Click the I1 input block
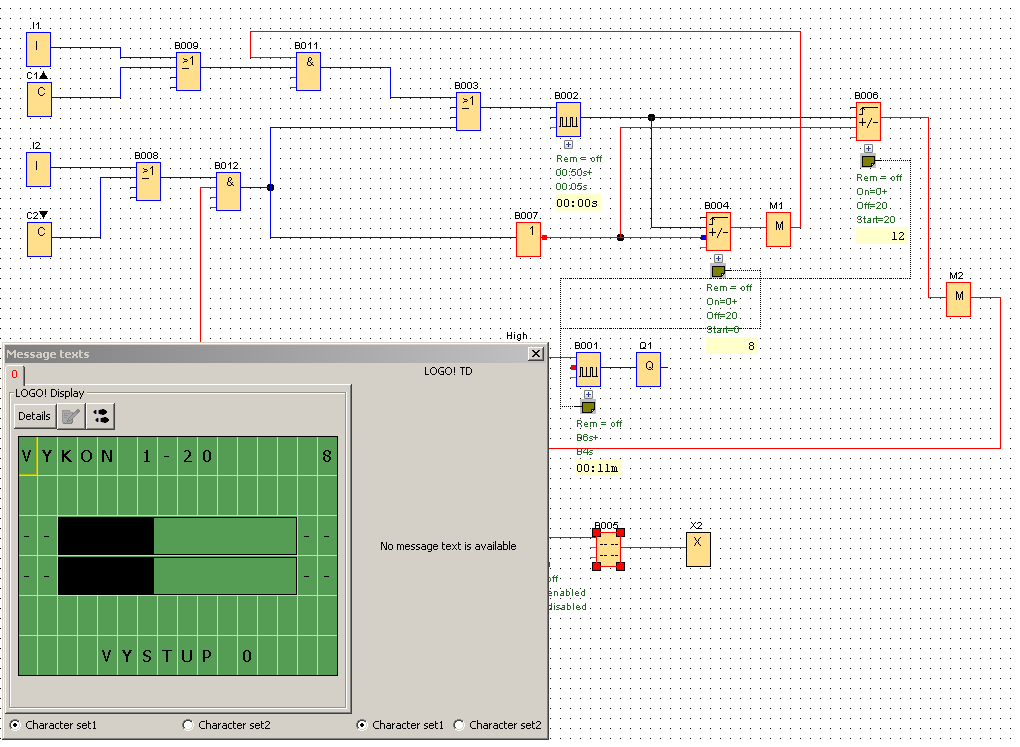 (38, 48)
